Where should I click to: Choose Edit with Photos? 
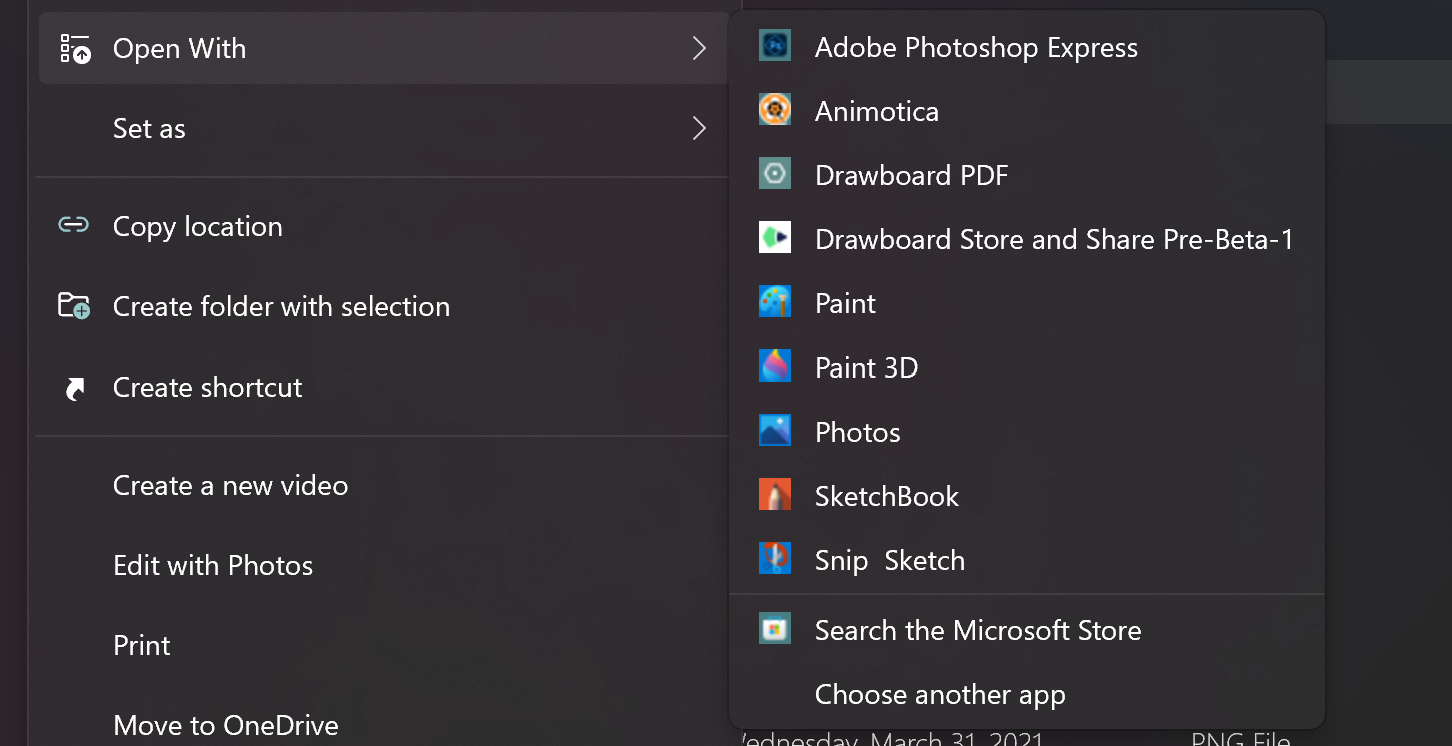point(384,565)
